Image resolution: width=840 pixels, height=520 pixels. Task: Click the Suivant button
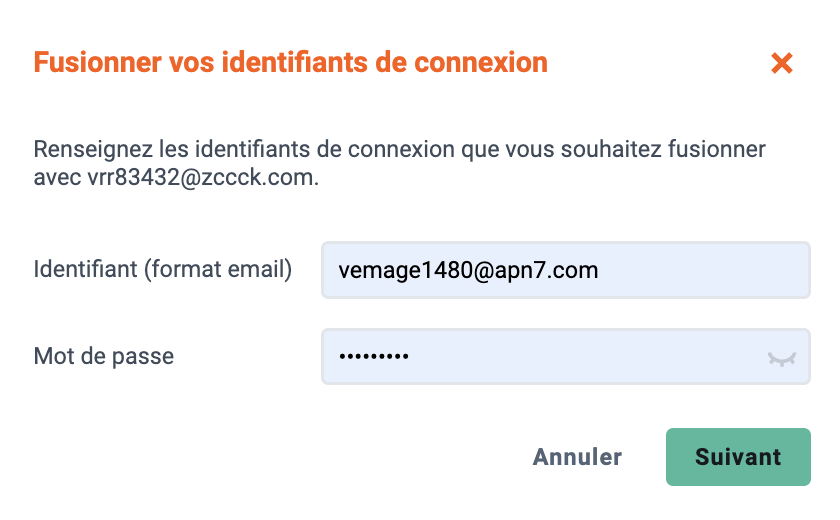(738, 457)
